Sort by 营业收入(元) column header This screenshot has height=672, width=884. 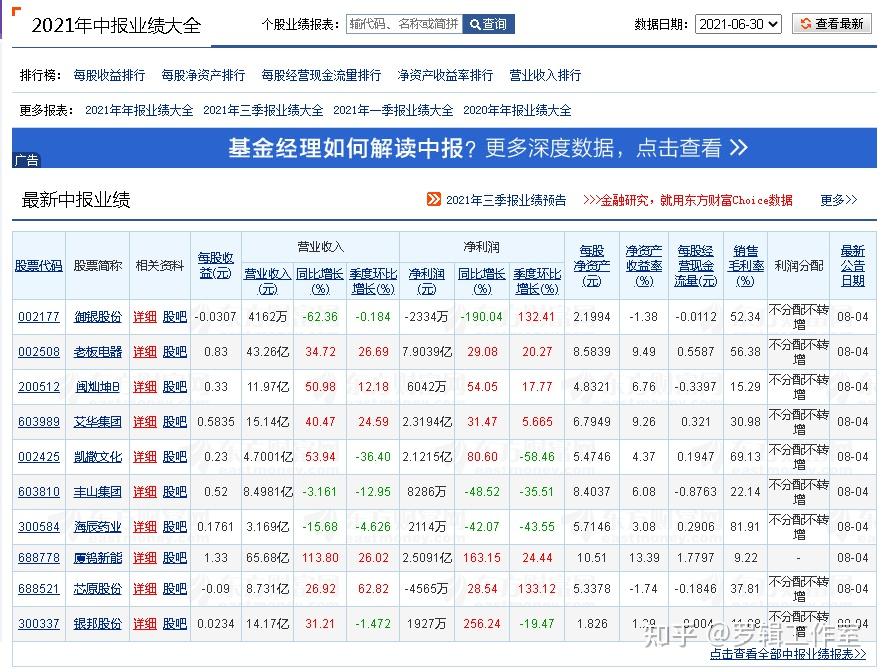pos(267,281)
